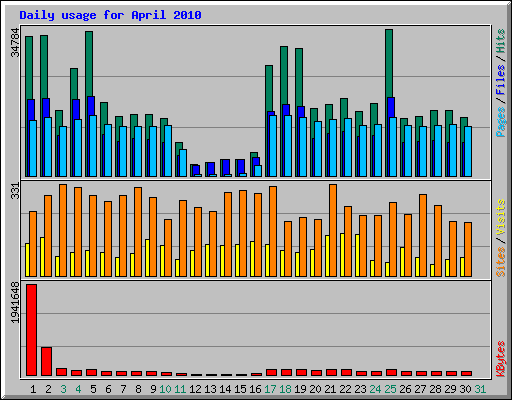Click the day "13" x-axis label
Screen dimensions: 512x400
point(210,389)
